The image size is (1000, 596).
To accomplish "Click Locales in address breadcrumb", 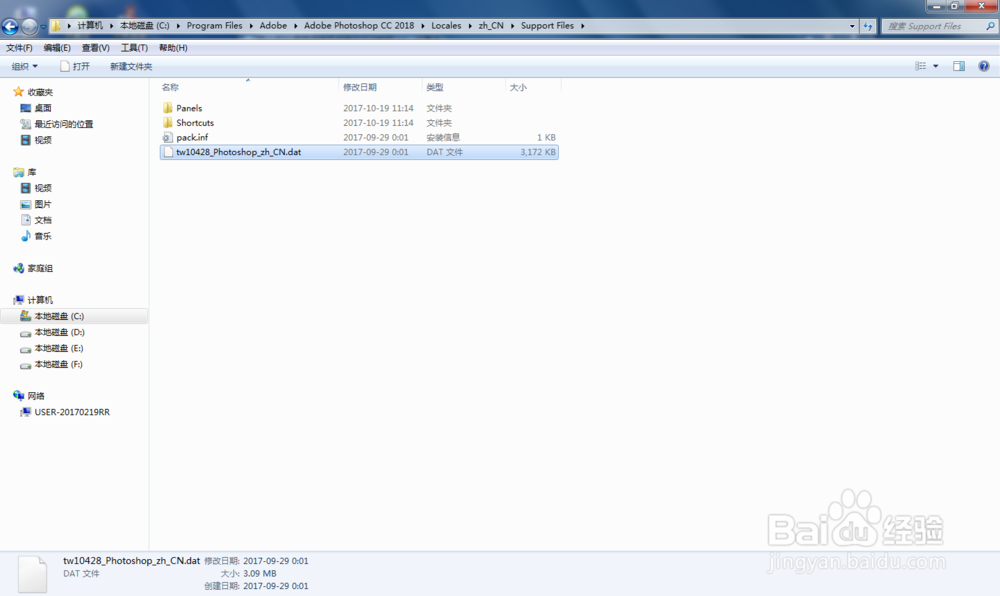I will click(x=446, y=25).
